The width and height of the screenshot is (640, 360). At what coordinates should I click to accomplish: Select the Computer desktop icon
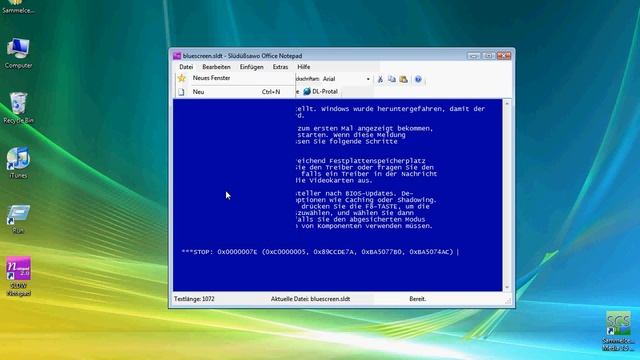(18, 53)
